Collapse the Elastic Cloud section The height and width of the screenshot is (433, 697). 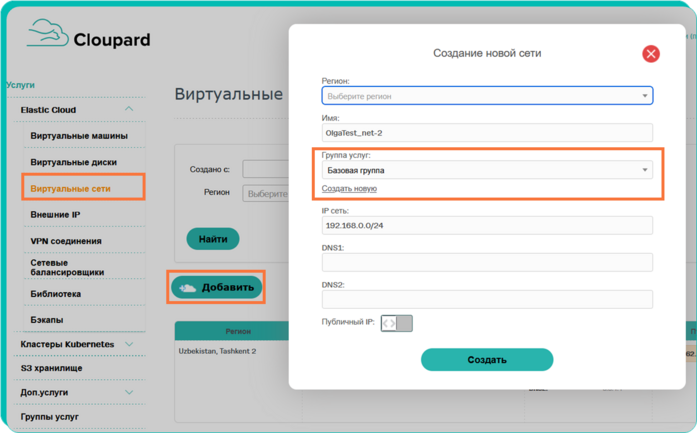click(x=129, y=110)
